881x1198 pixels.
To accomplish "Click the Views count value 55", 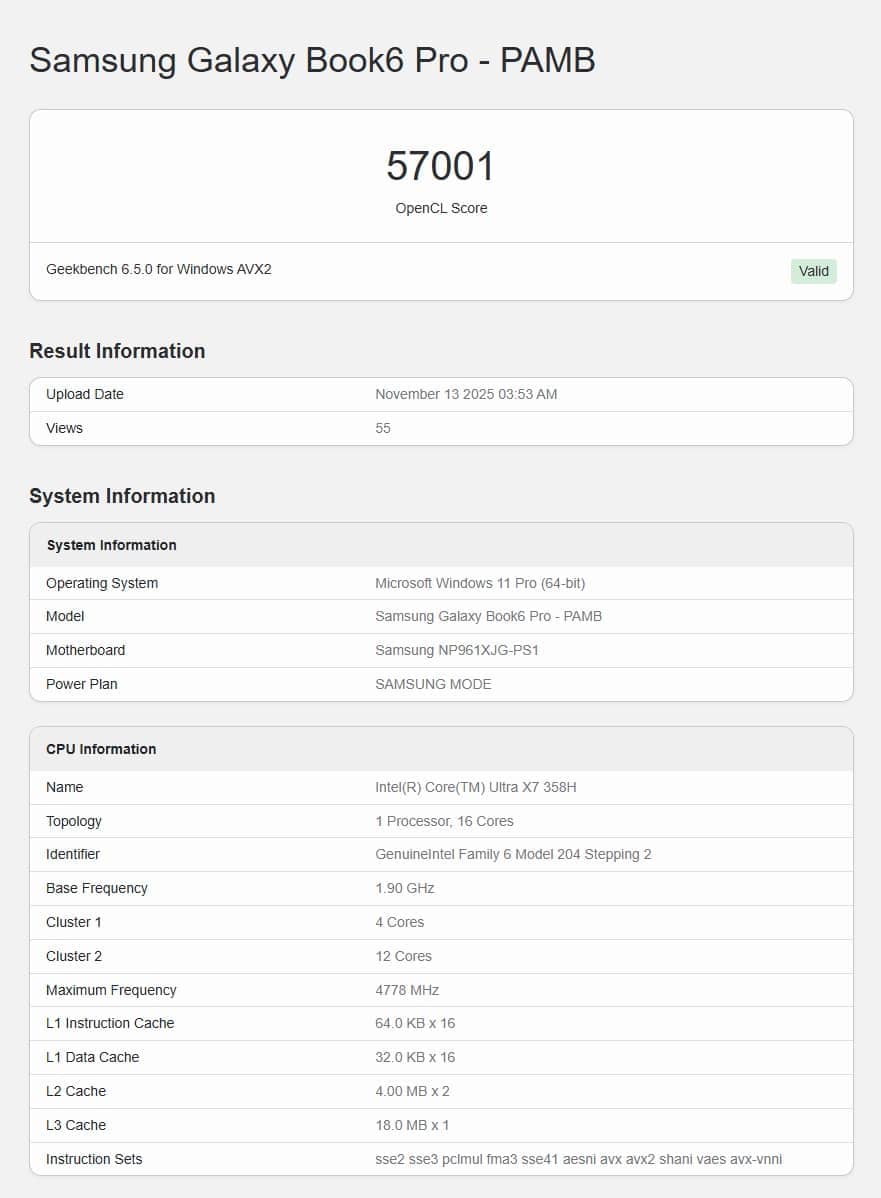I will point(383,428).
